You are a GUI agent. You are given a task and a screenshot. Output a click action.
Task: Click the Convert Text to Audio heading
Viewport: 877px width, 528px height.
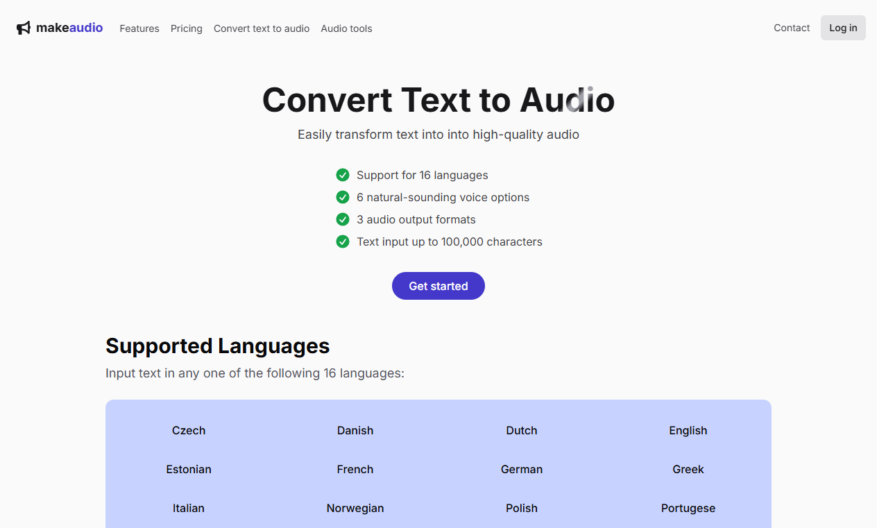coord(438,100)
